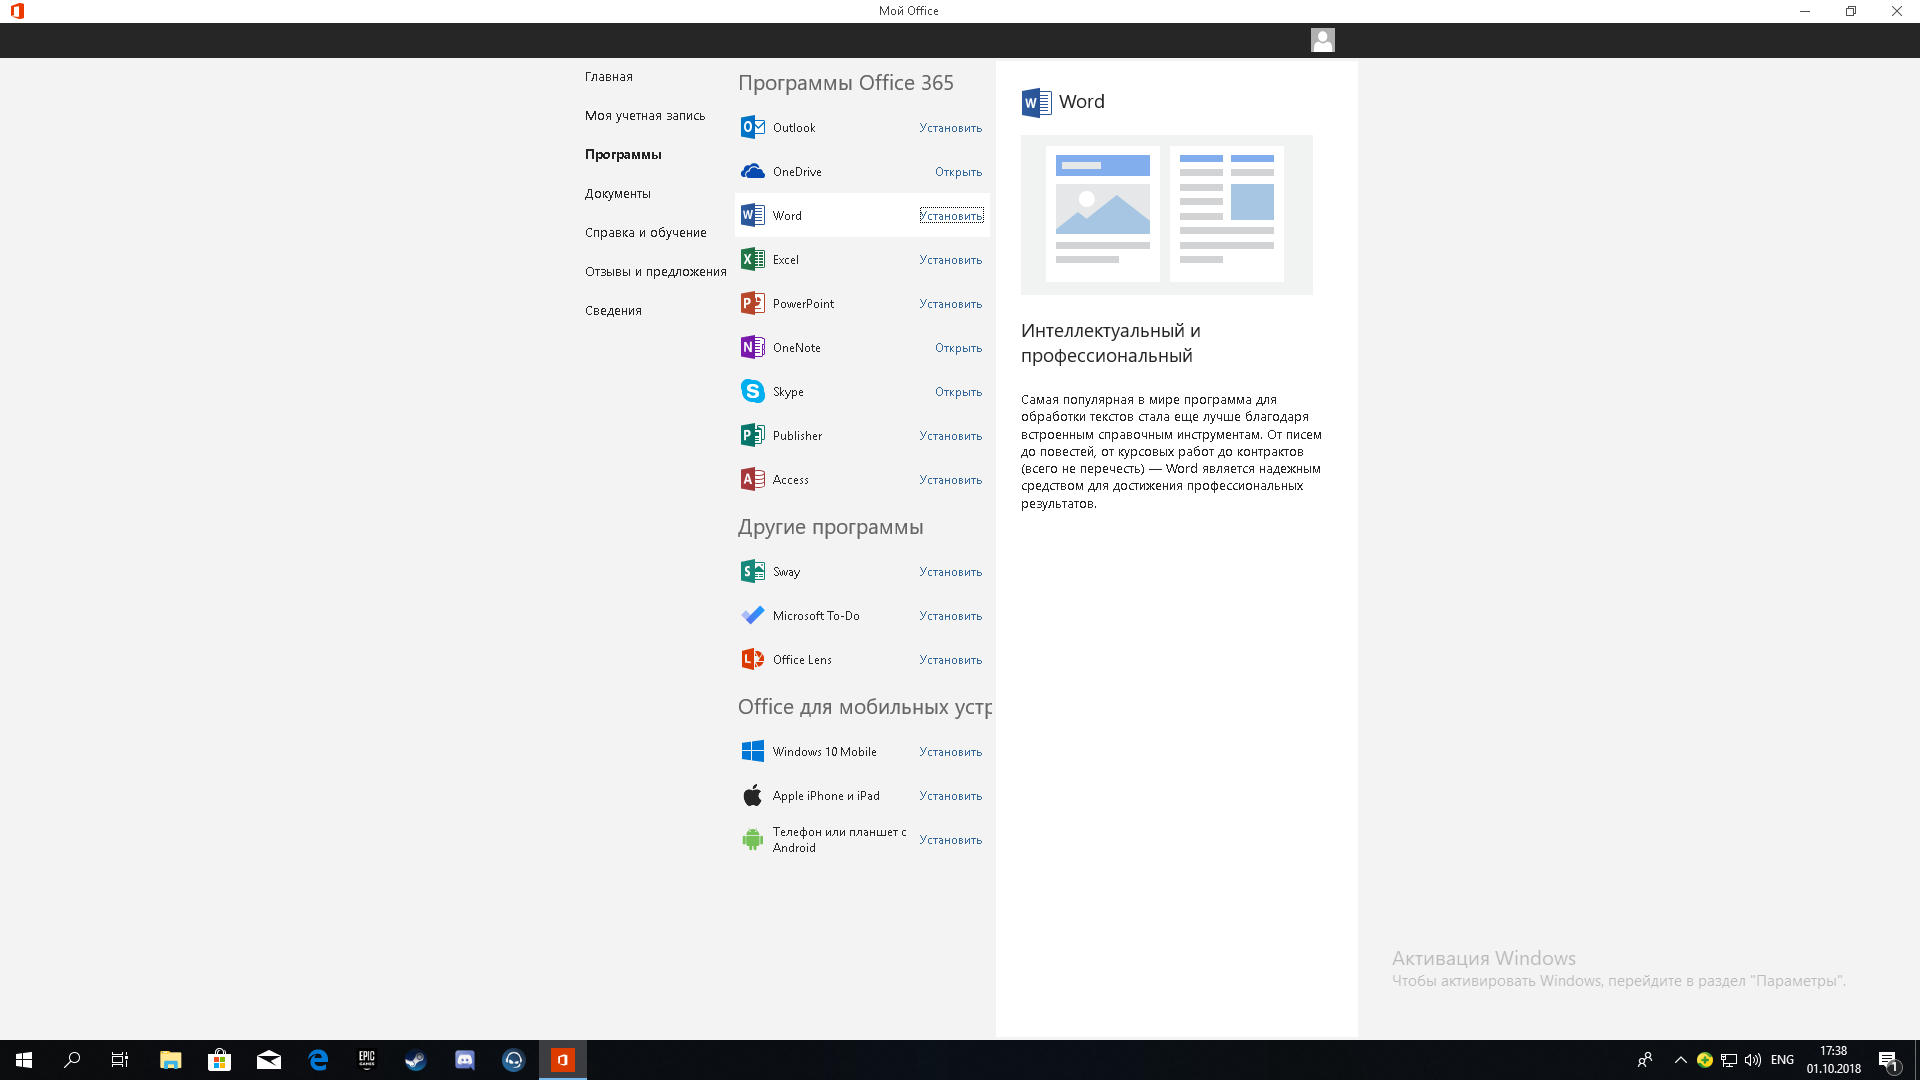Screen dimensions: 1920x1080
Task: Open taskbar search magnifier
Action: click(72, 1060)
